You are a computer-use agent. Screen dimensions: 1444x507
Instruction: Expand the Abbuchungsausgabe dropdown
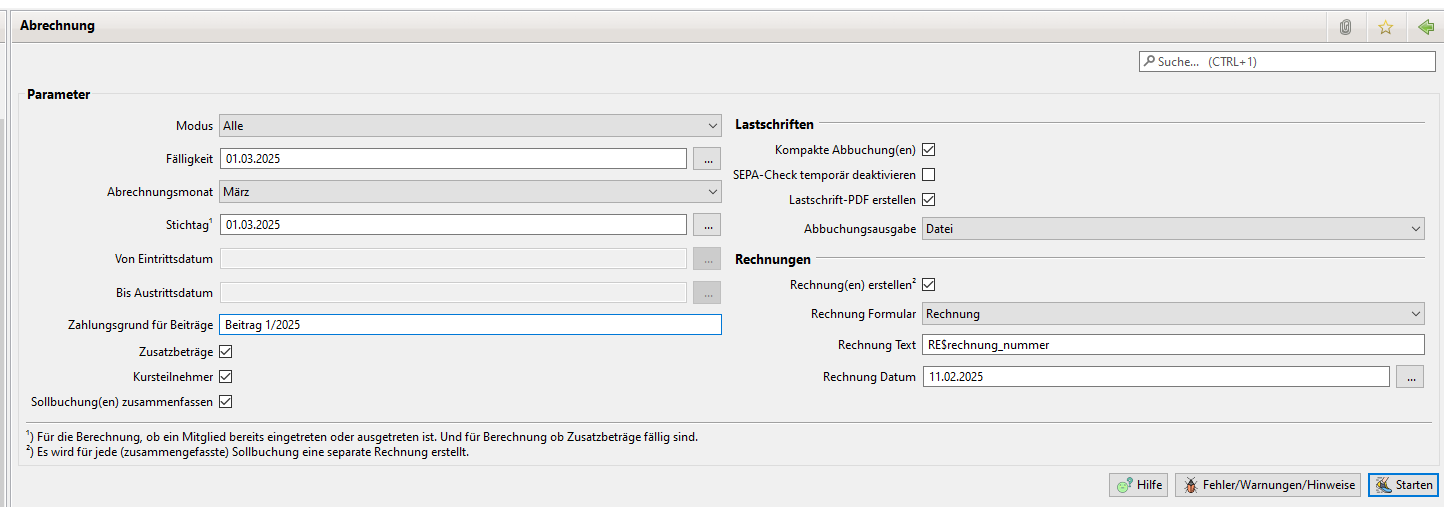(x=1172, y=229)
